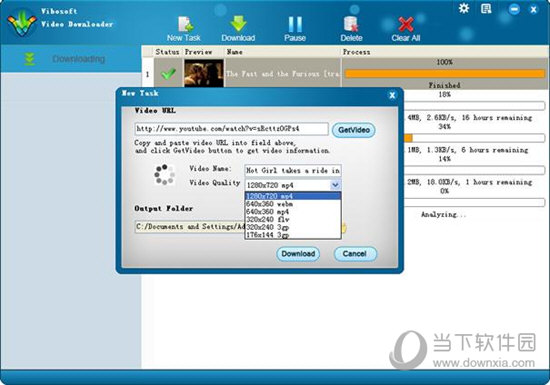Click the 34% progress bar
Image resolution: width=550 pixels, height=385 pixels.
[x=474, y=138]
